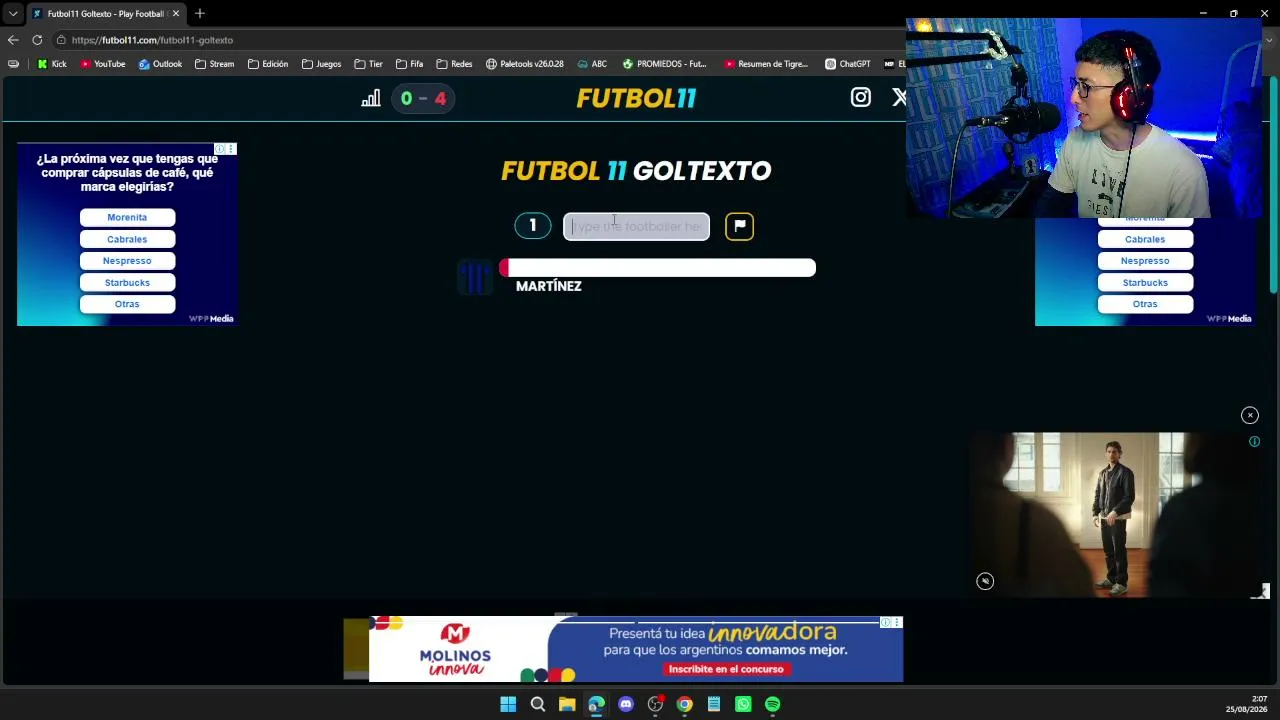The height and width of the screenshot is (720, 1280).
Task: Click the site info icon in address bar
Action: pos(61,40)
